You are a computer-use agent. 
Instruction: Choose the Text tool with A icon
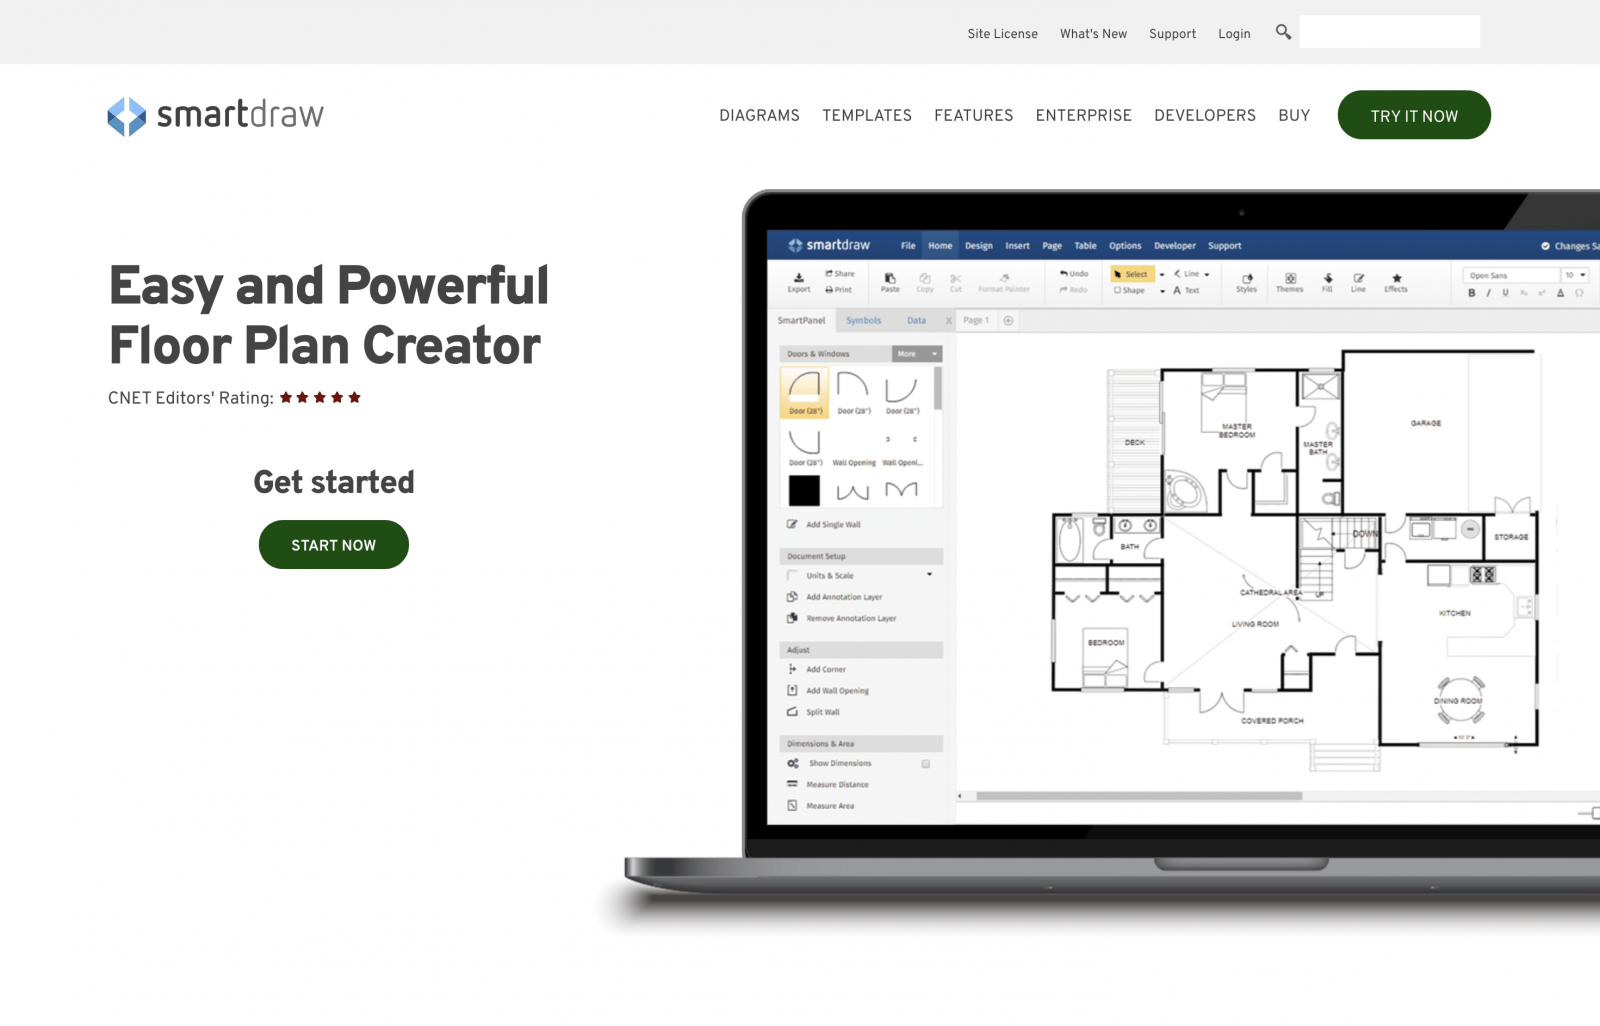[x=1186, y=290]
